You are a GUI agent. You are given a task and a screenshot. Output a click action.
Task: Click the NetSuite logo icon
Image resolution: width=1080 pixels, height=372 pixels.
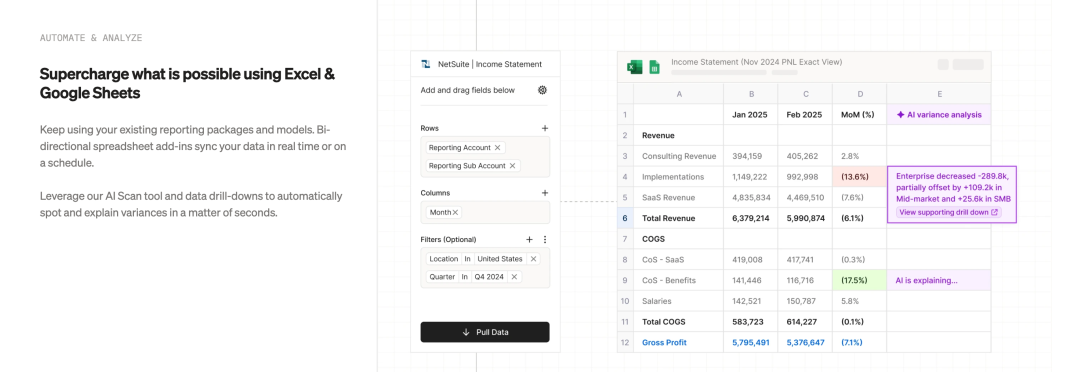tap(426, 64)
